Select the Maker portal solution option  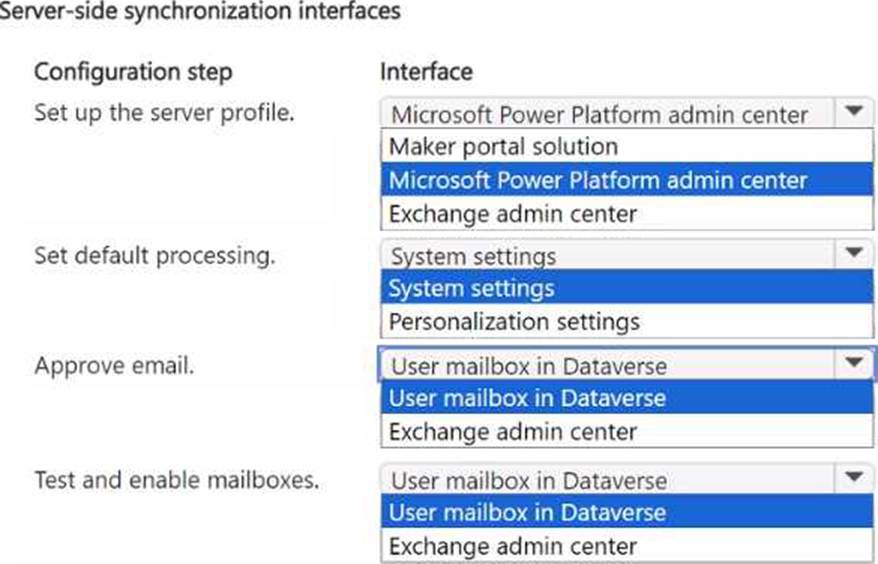pos(503,146)
